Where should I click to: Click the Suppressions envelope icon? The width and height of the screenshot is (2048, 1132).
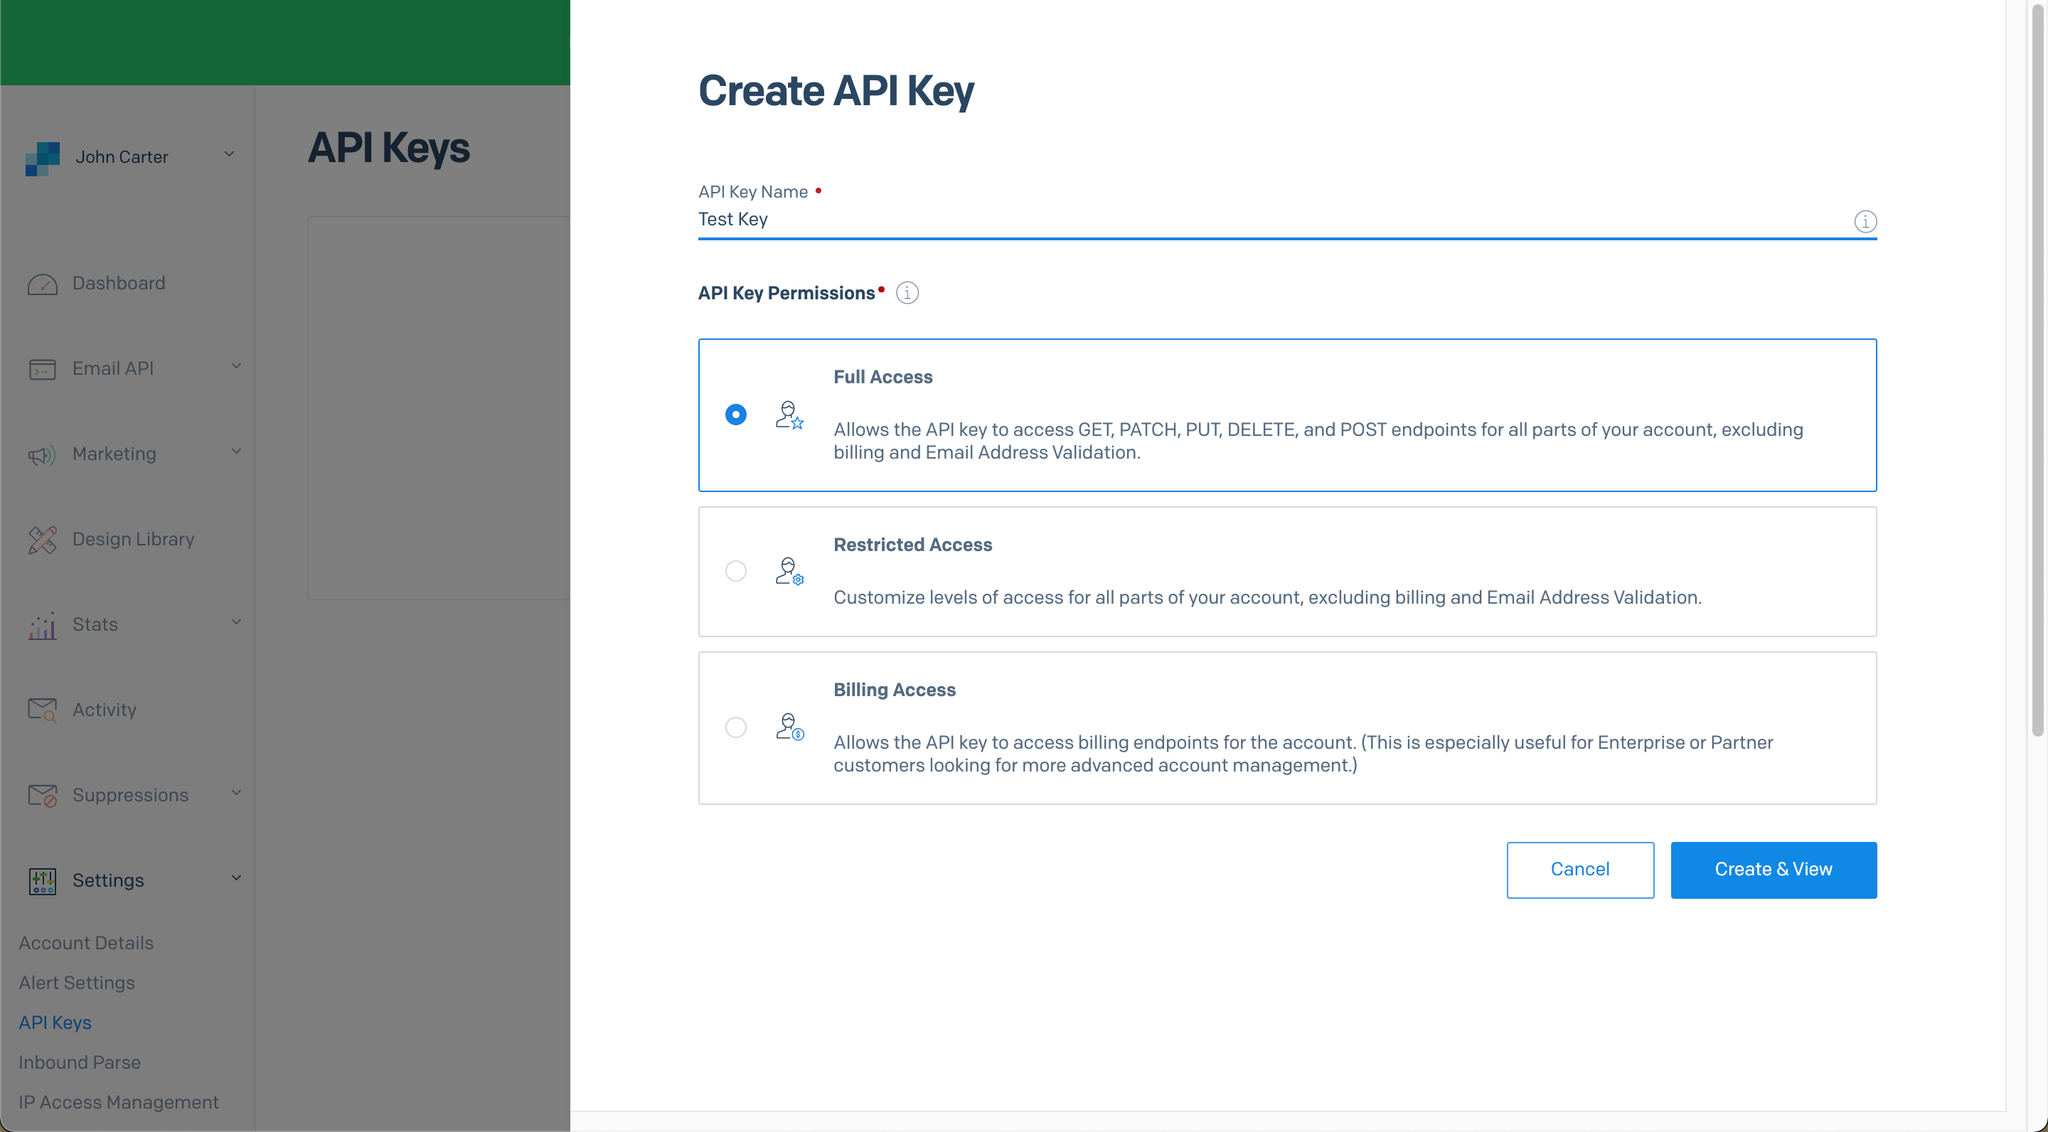click(42, 796)
